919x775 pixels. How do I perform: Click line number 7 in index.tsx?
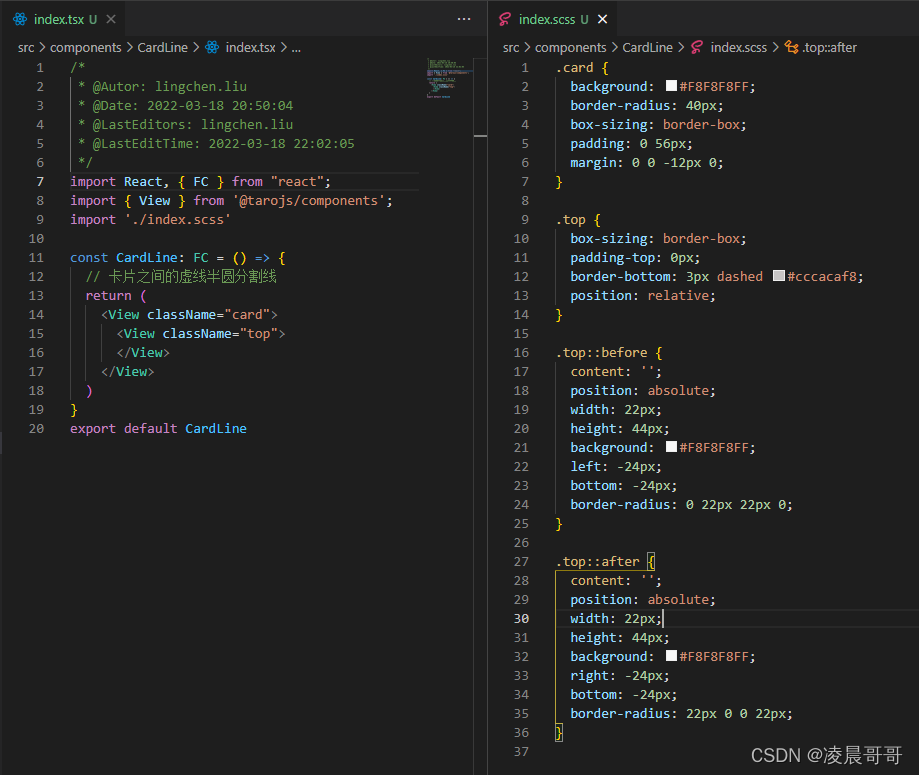point(40,182)
